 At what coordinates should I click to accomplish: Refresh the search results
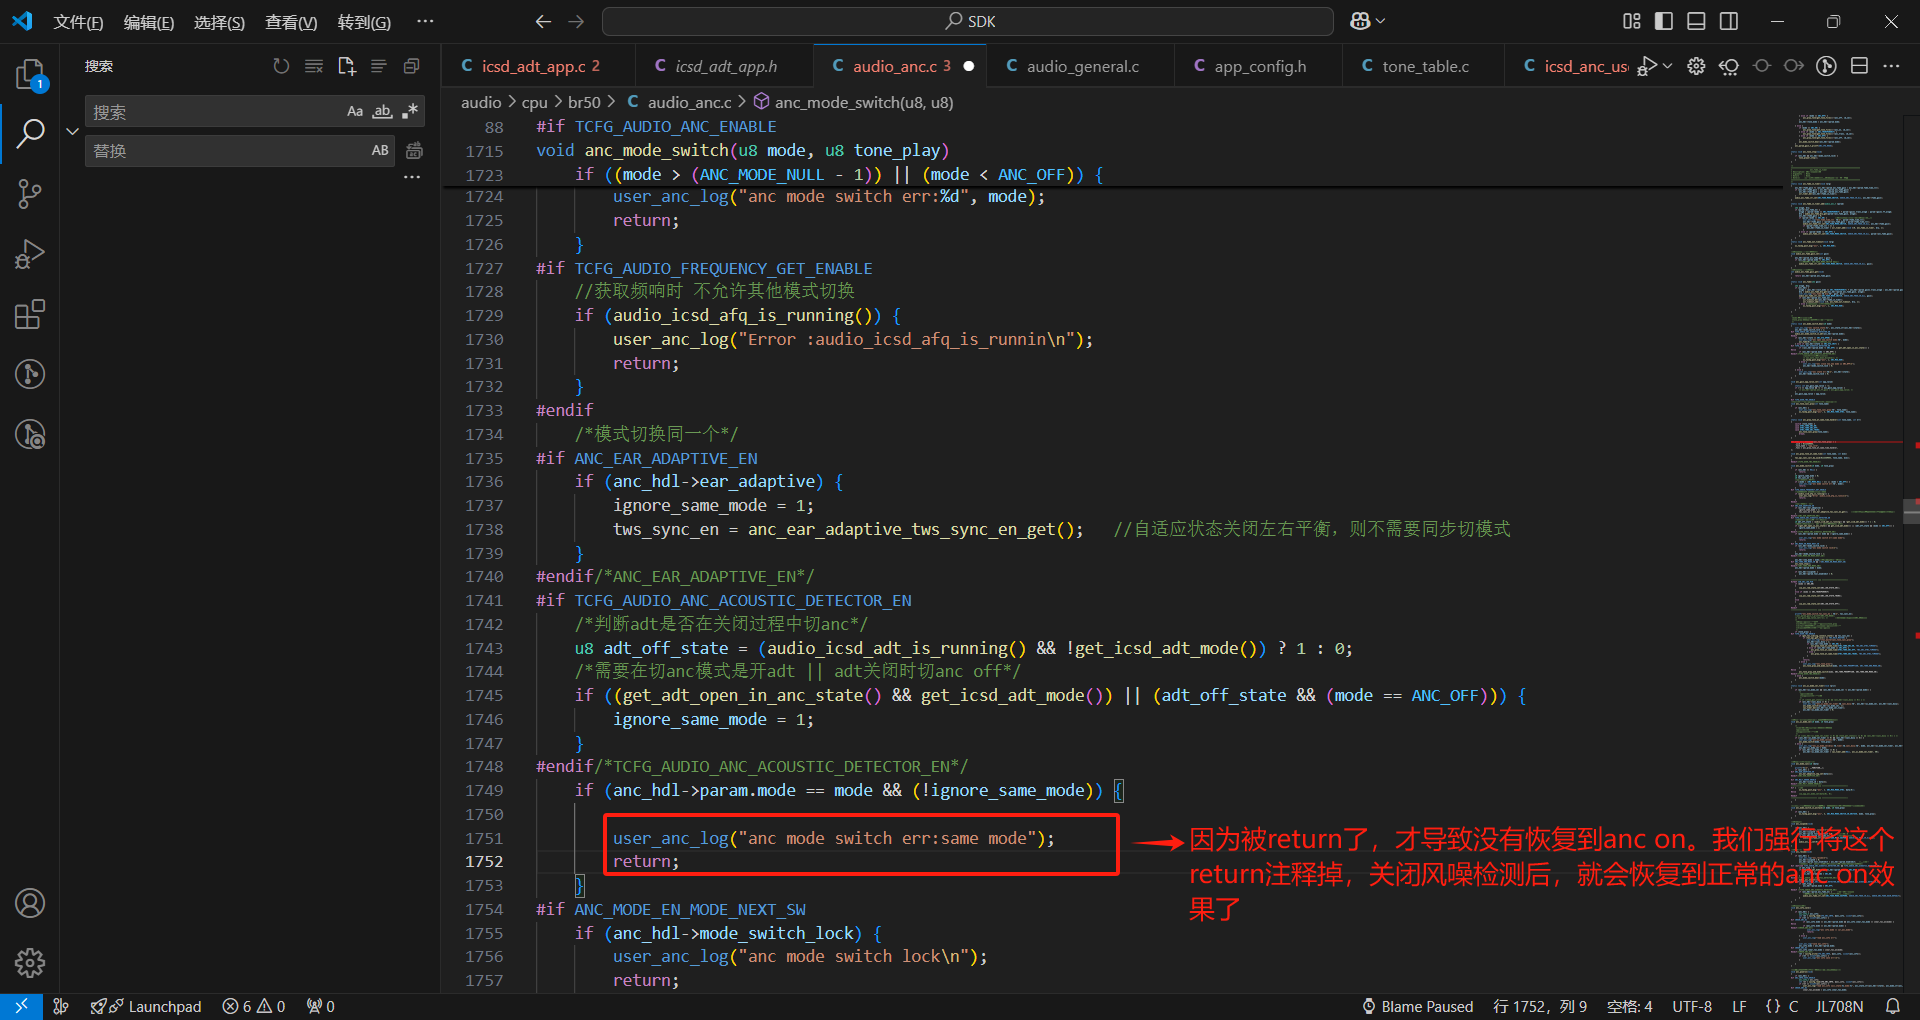(281, 66)
